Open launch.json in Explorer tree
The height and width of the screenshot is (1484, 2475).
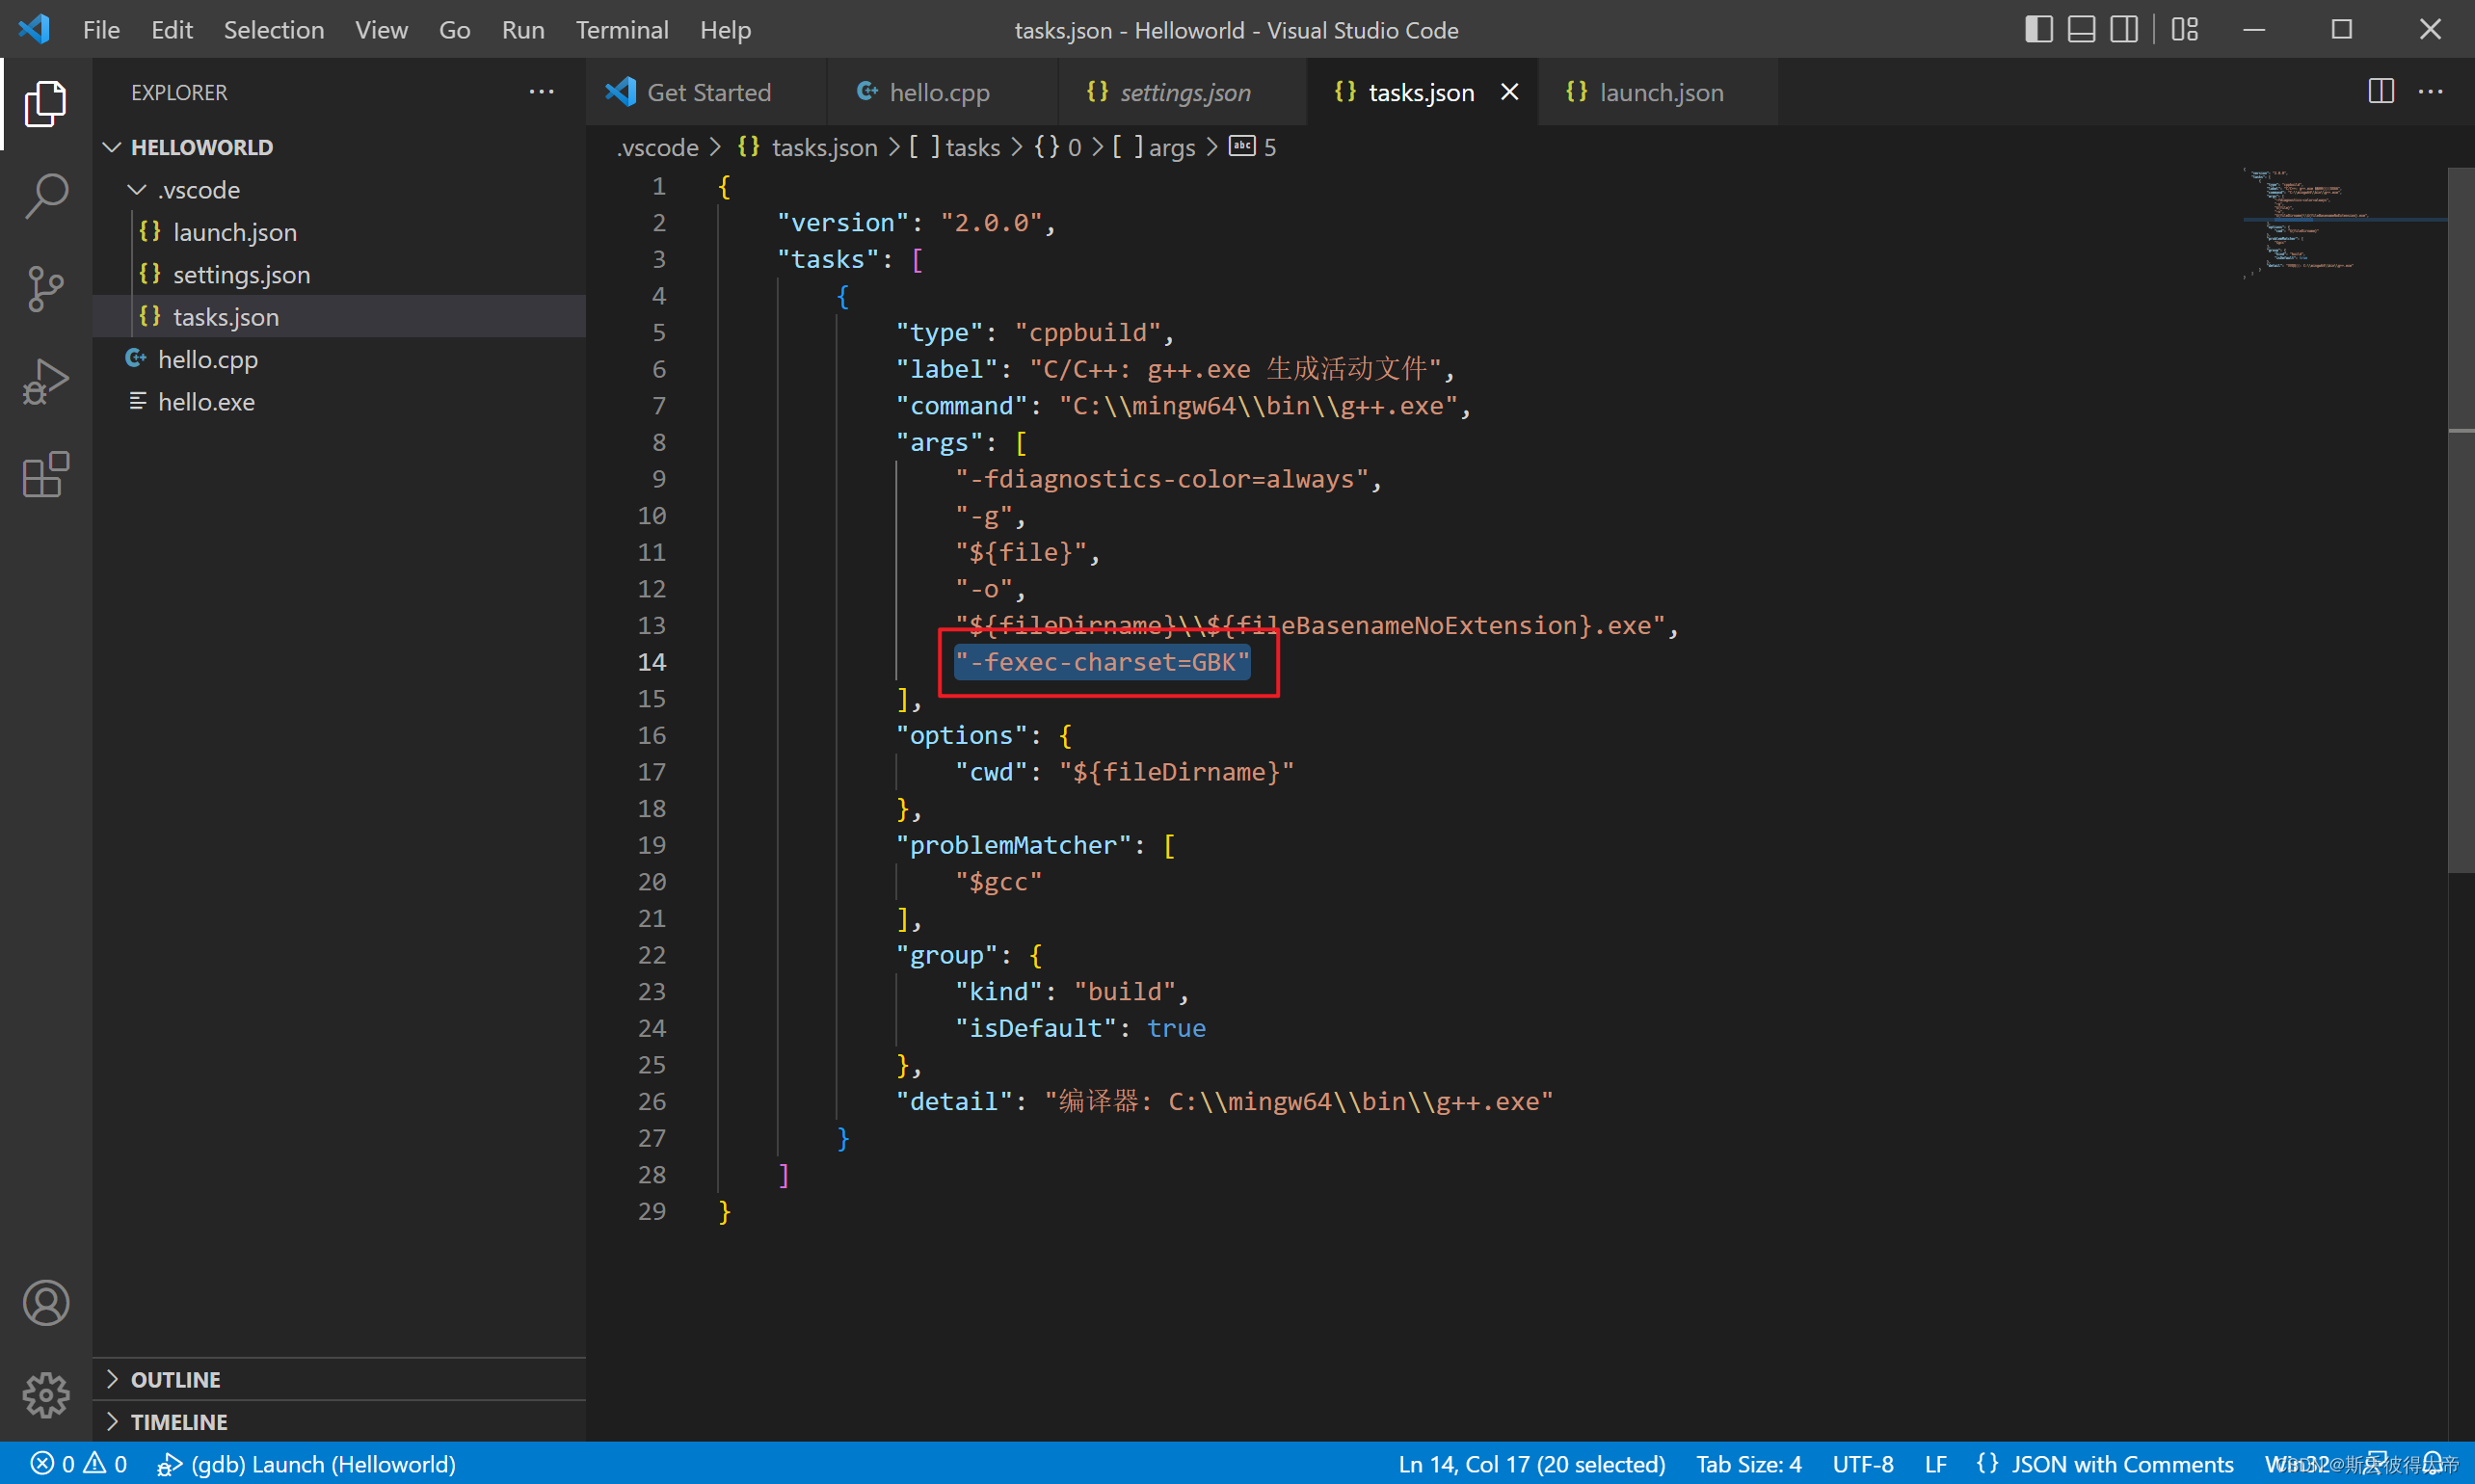[340, 232]
